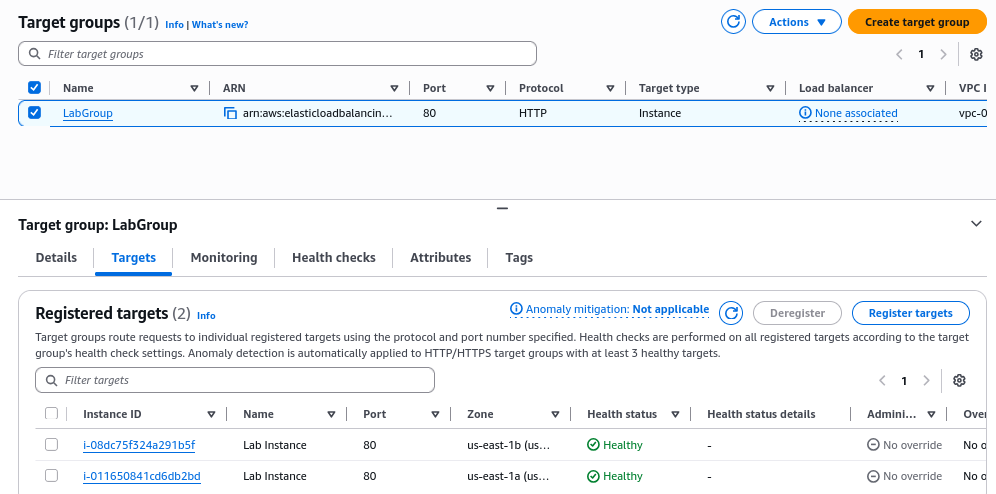This screenshot has height=494, width=996.
Task: Copy the LabGroup ARN
Action: [x=231, y=114]
